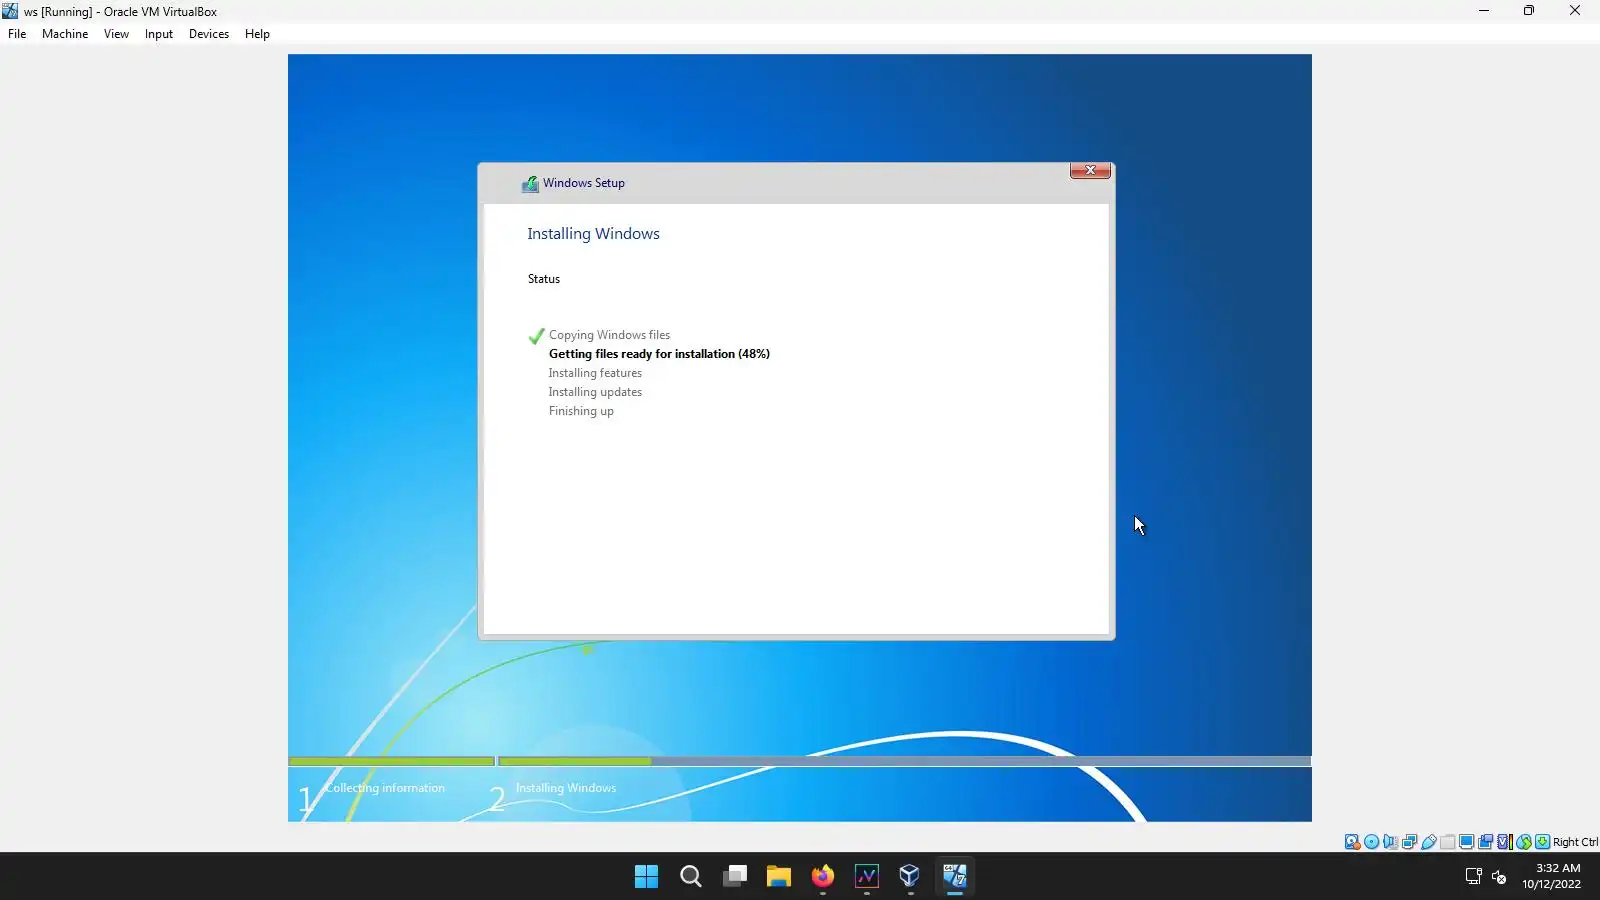Open the Devices menu
1600x900 pixels.
(x=209, y=34)
